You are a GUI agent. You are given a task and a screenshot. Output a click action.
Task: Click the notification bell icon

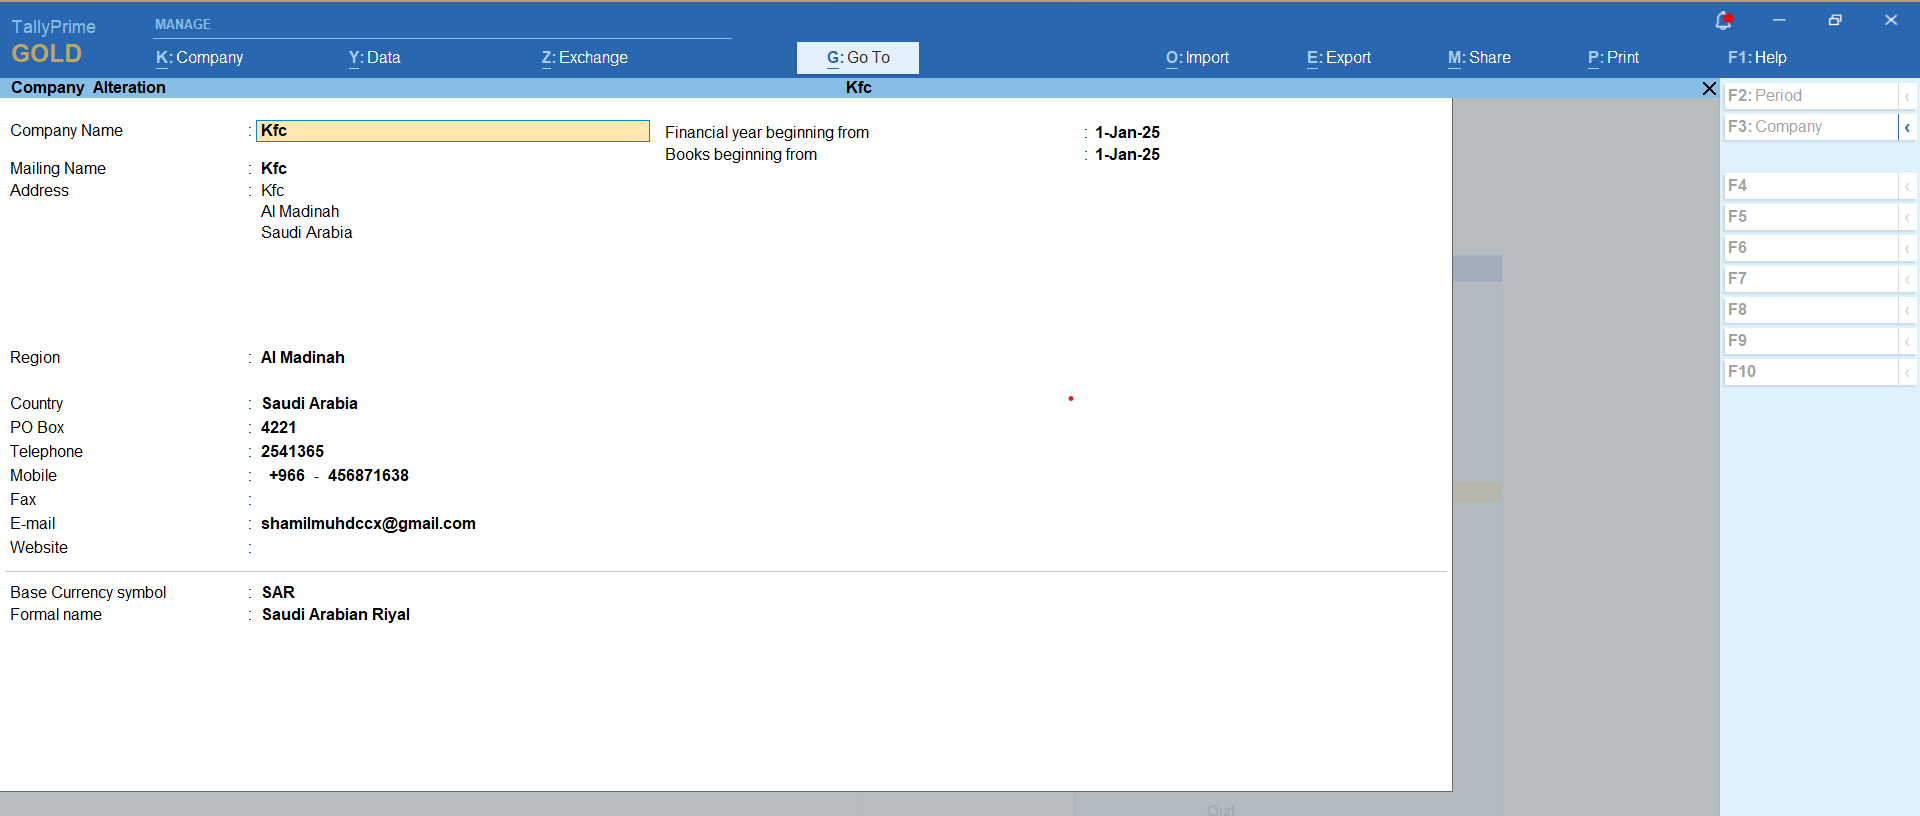point(1723,20)
